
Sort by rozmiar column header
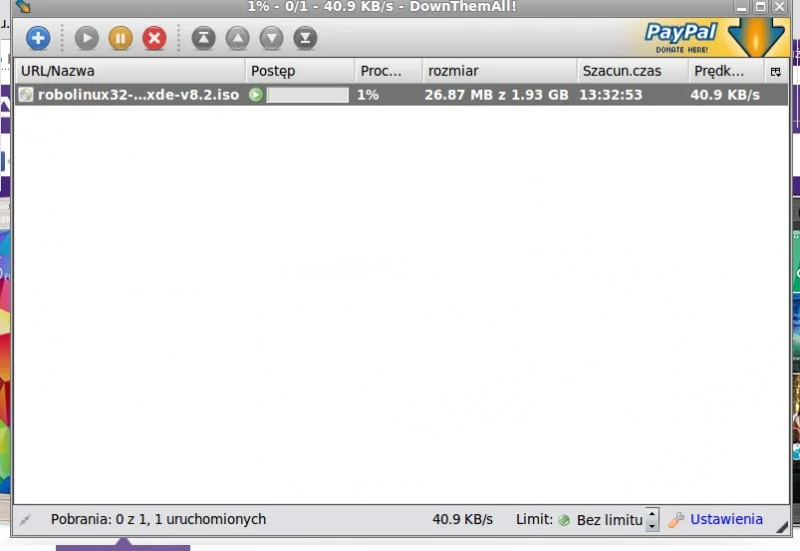click(500, 71)
